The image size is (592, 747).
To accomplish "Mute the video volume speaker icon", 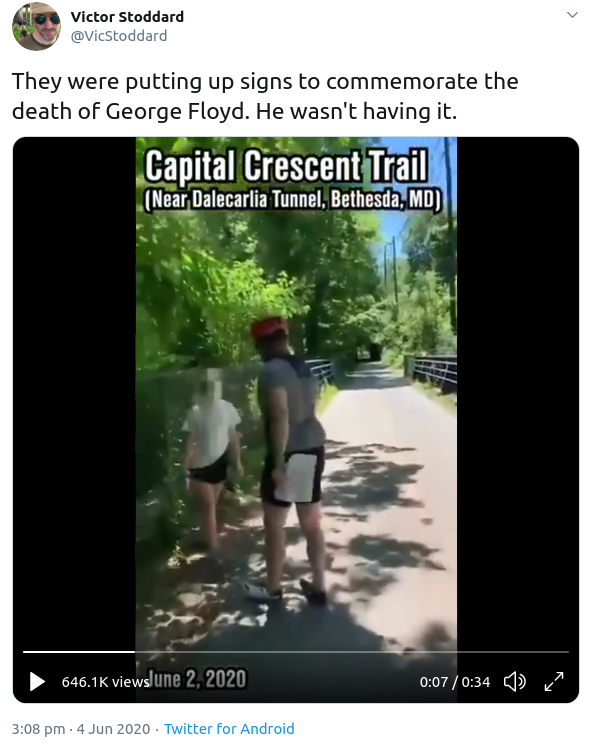I will pos(515,681).
